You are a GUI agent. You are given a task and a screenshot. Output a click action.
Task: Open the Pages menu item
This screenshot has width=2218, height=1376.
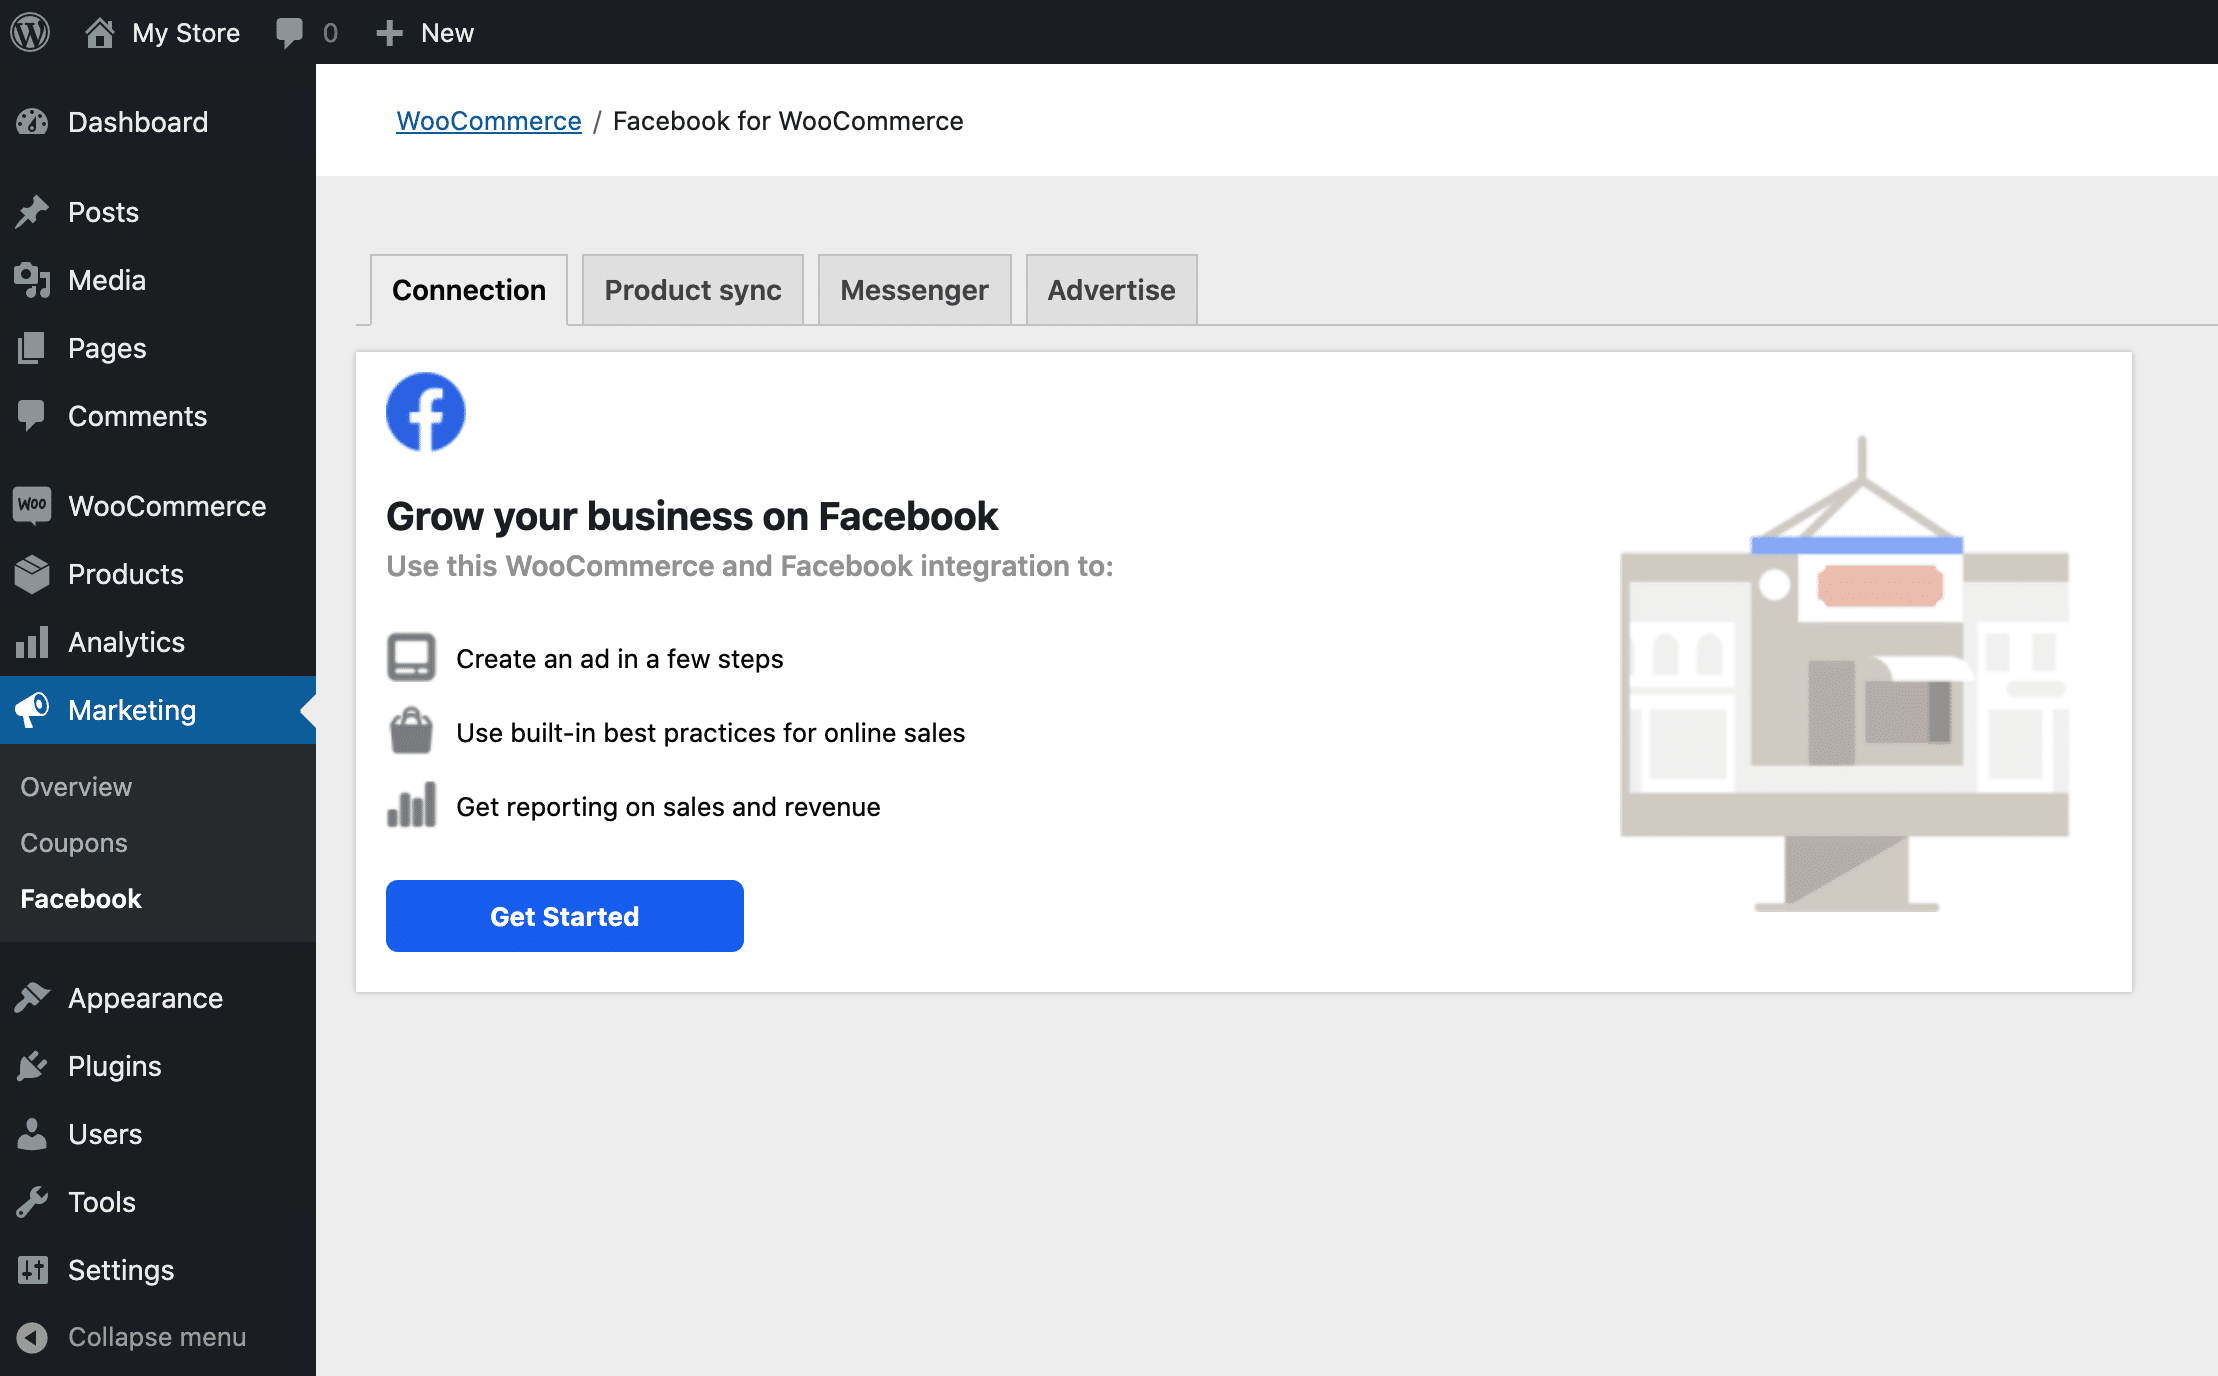tap(158, 348)
